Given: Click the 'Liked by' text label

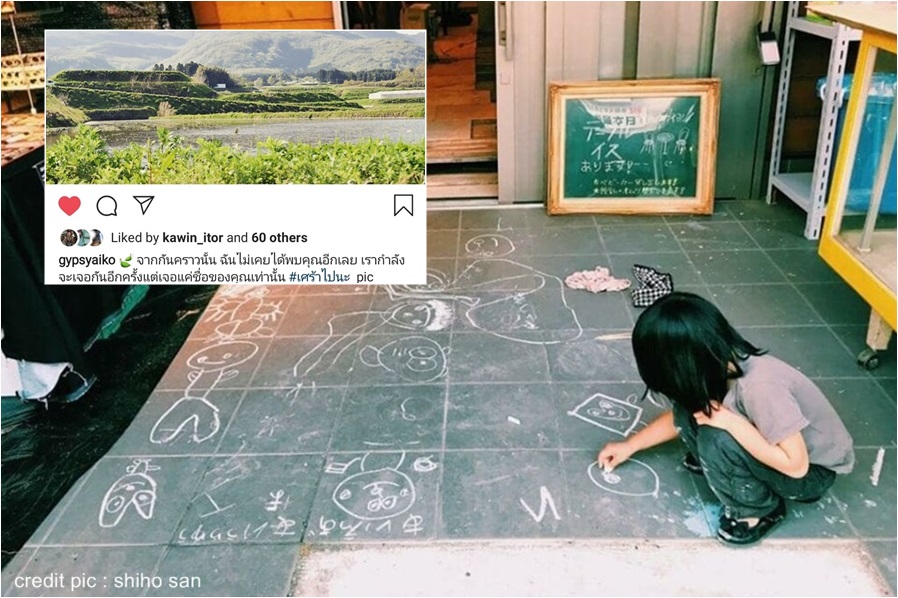Looking at the screenshot, I should point(135,238).
